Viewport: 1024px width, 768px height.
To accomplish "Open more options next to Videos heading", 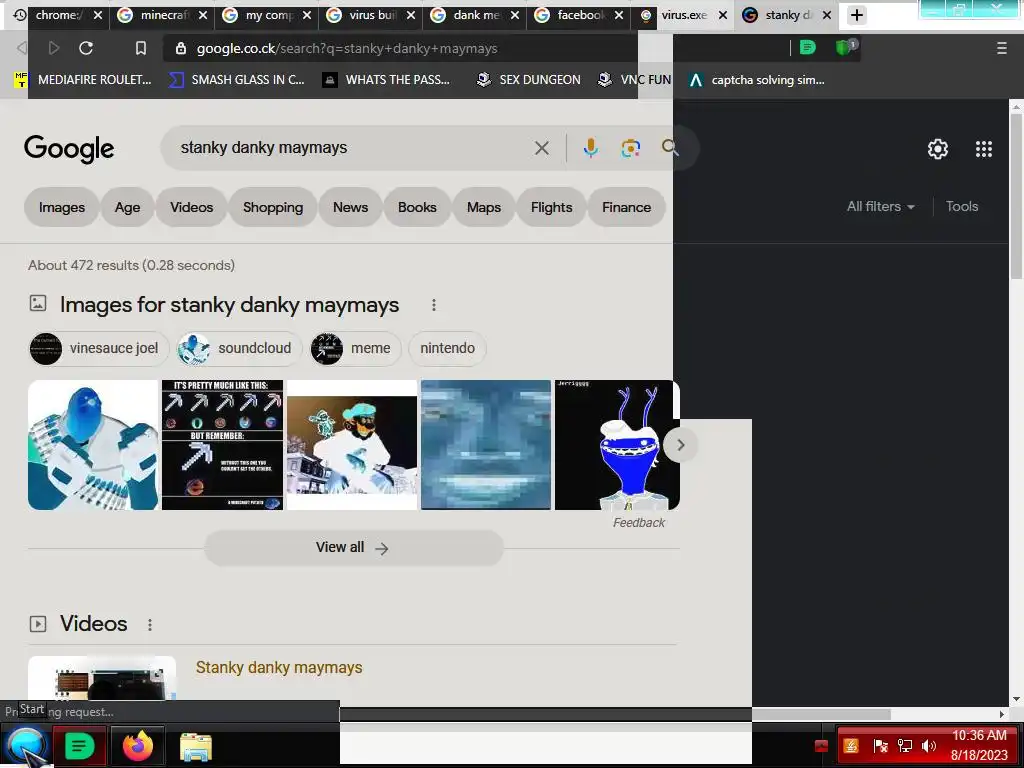I will (150, 625).
